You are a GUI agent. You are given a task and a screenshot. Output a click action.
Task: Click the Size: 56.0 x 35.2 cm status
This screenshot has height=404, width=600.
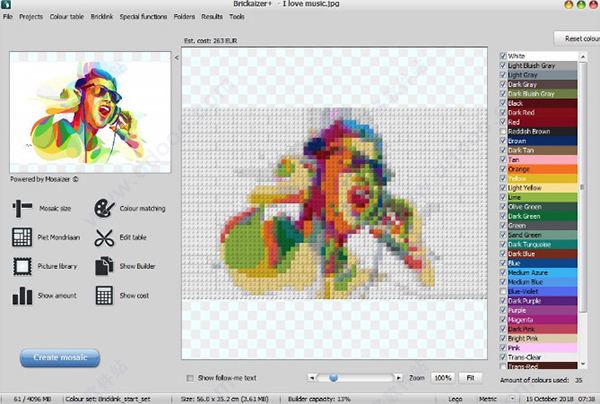(x=225, y=399)
